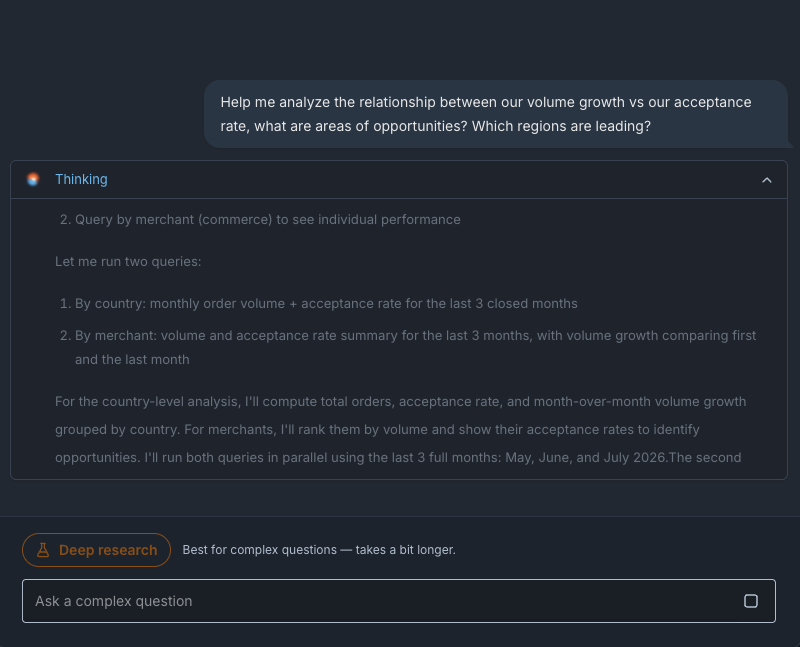Click 'Which regions are leading?' in the message

click(x=561, y=126)
